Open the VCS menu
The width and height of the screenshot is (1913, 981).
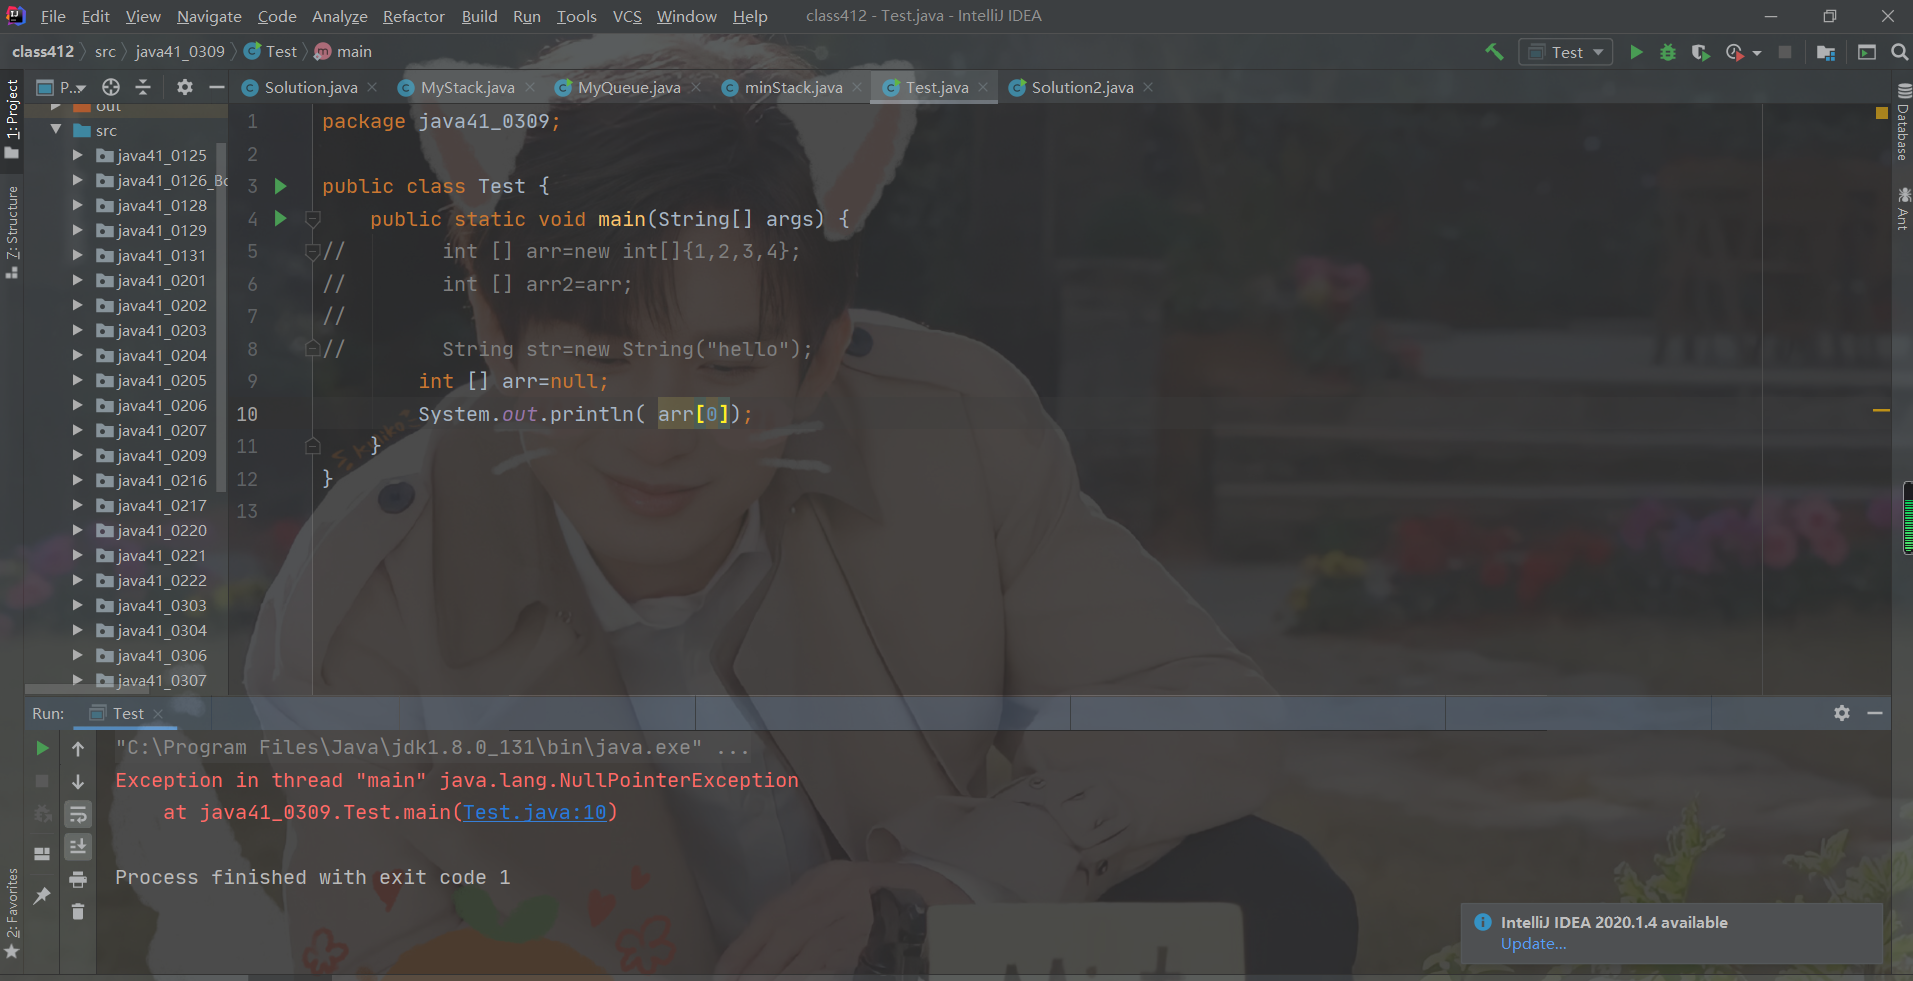coord(627,16)
